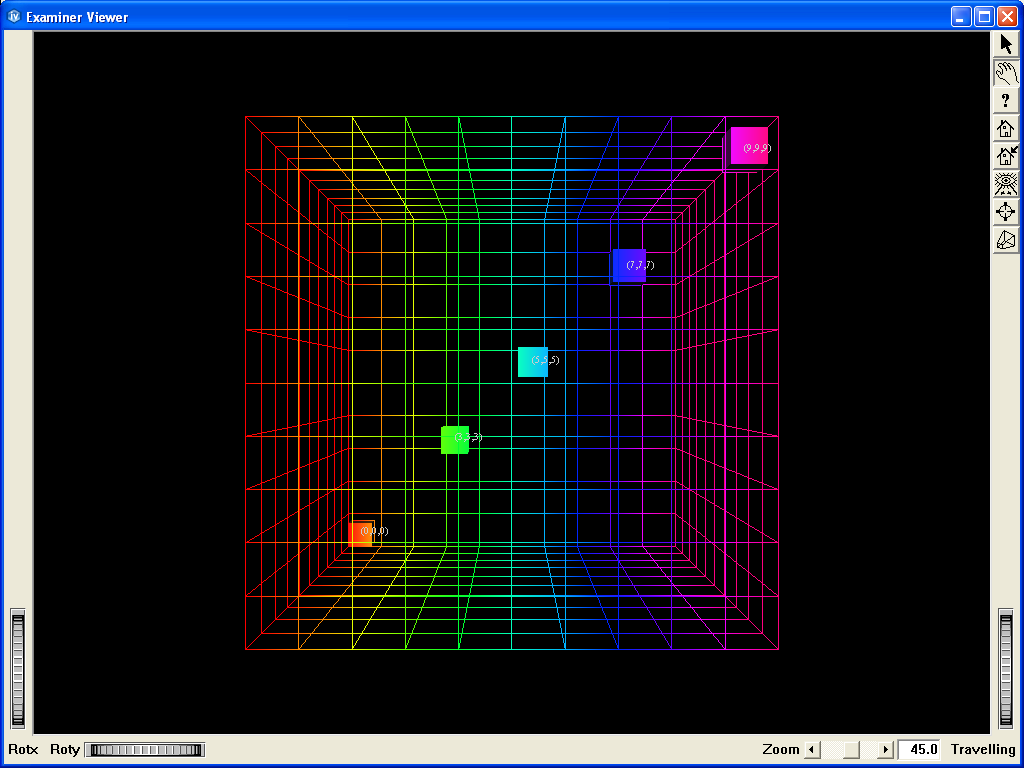Click the Zoom slider right arrow
The image size is (1024, 768).
coord(885,750)
